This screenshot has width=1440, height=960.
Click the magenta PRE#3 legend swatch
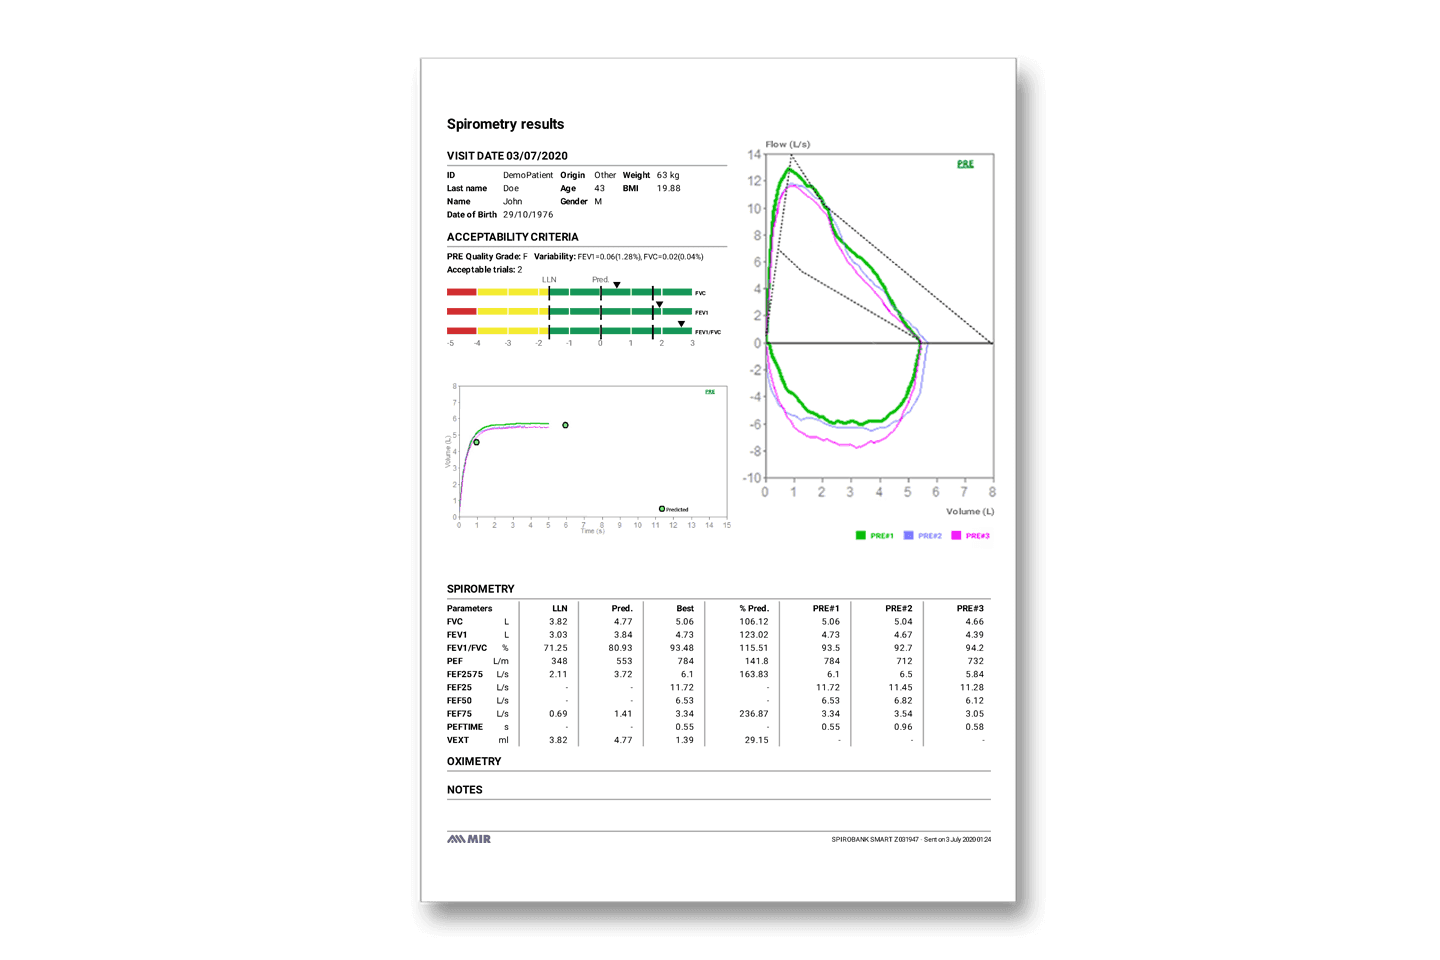pyautogui.click(x=956, y=536)
